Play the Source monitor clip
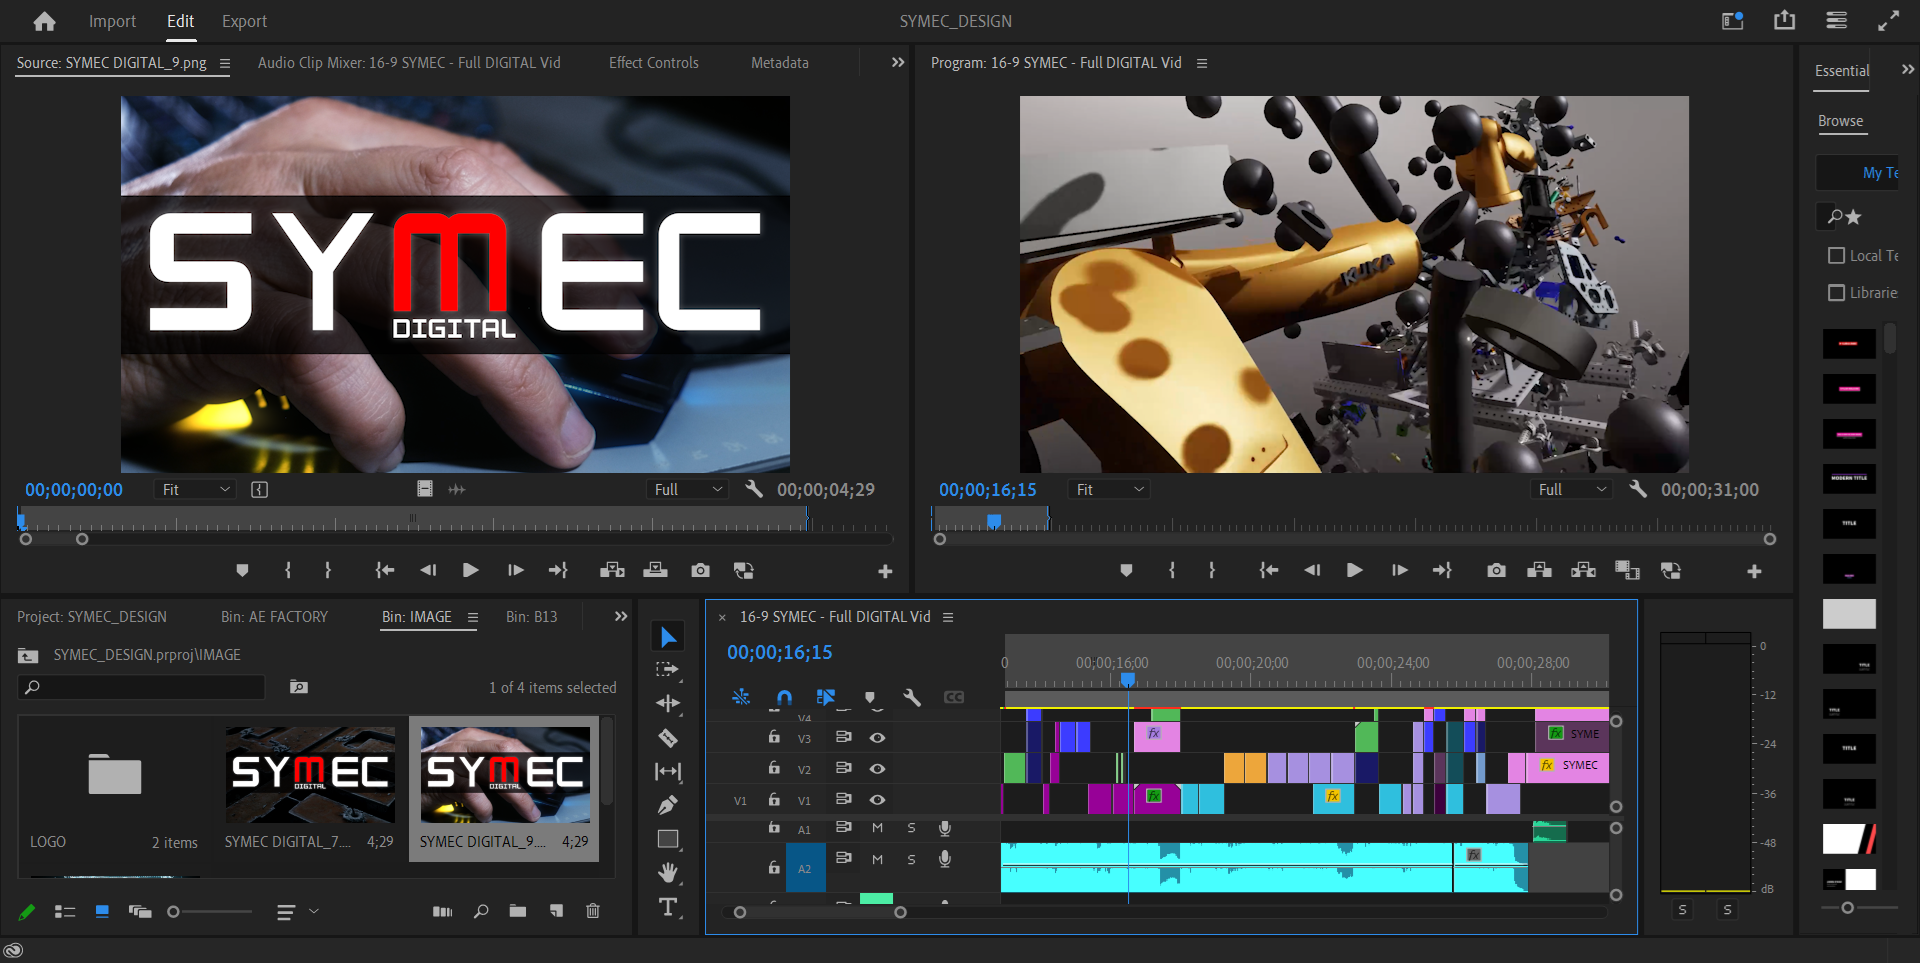This screenshot has width=1920, height=963. pyautogui.click(x=470, y=570)
